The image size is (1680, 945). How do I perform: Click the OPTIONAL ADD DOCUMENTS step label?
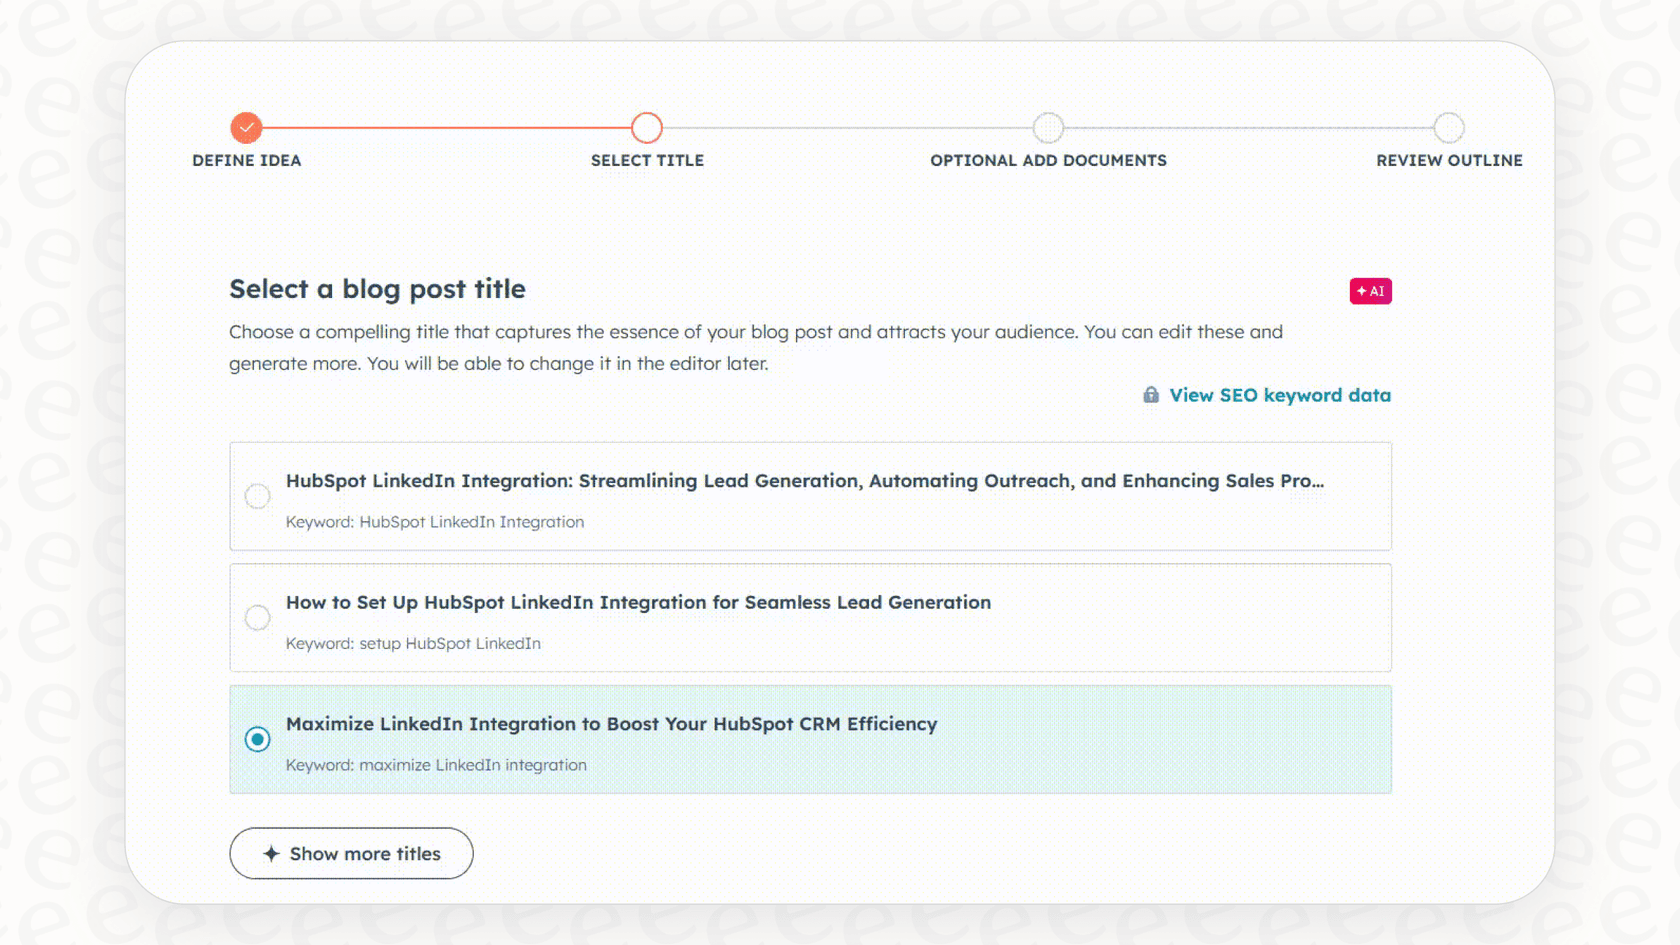1048,160
